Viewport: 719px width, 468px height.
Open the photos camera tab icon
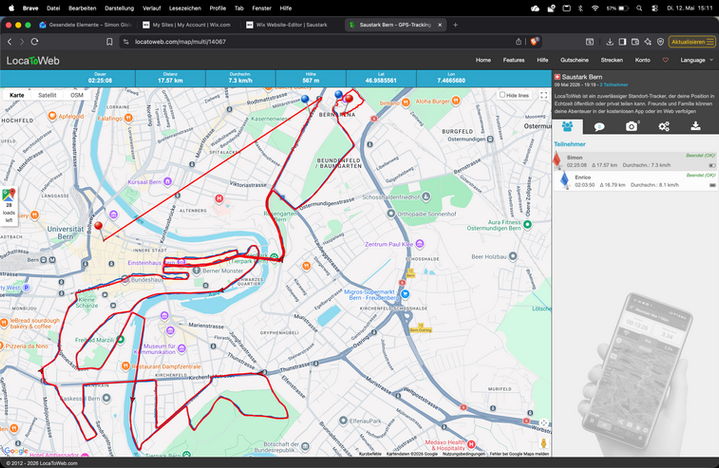tap(631, 126)
